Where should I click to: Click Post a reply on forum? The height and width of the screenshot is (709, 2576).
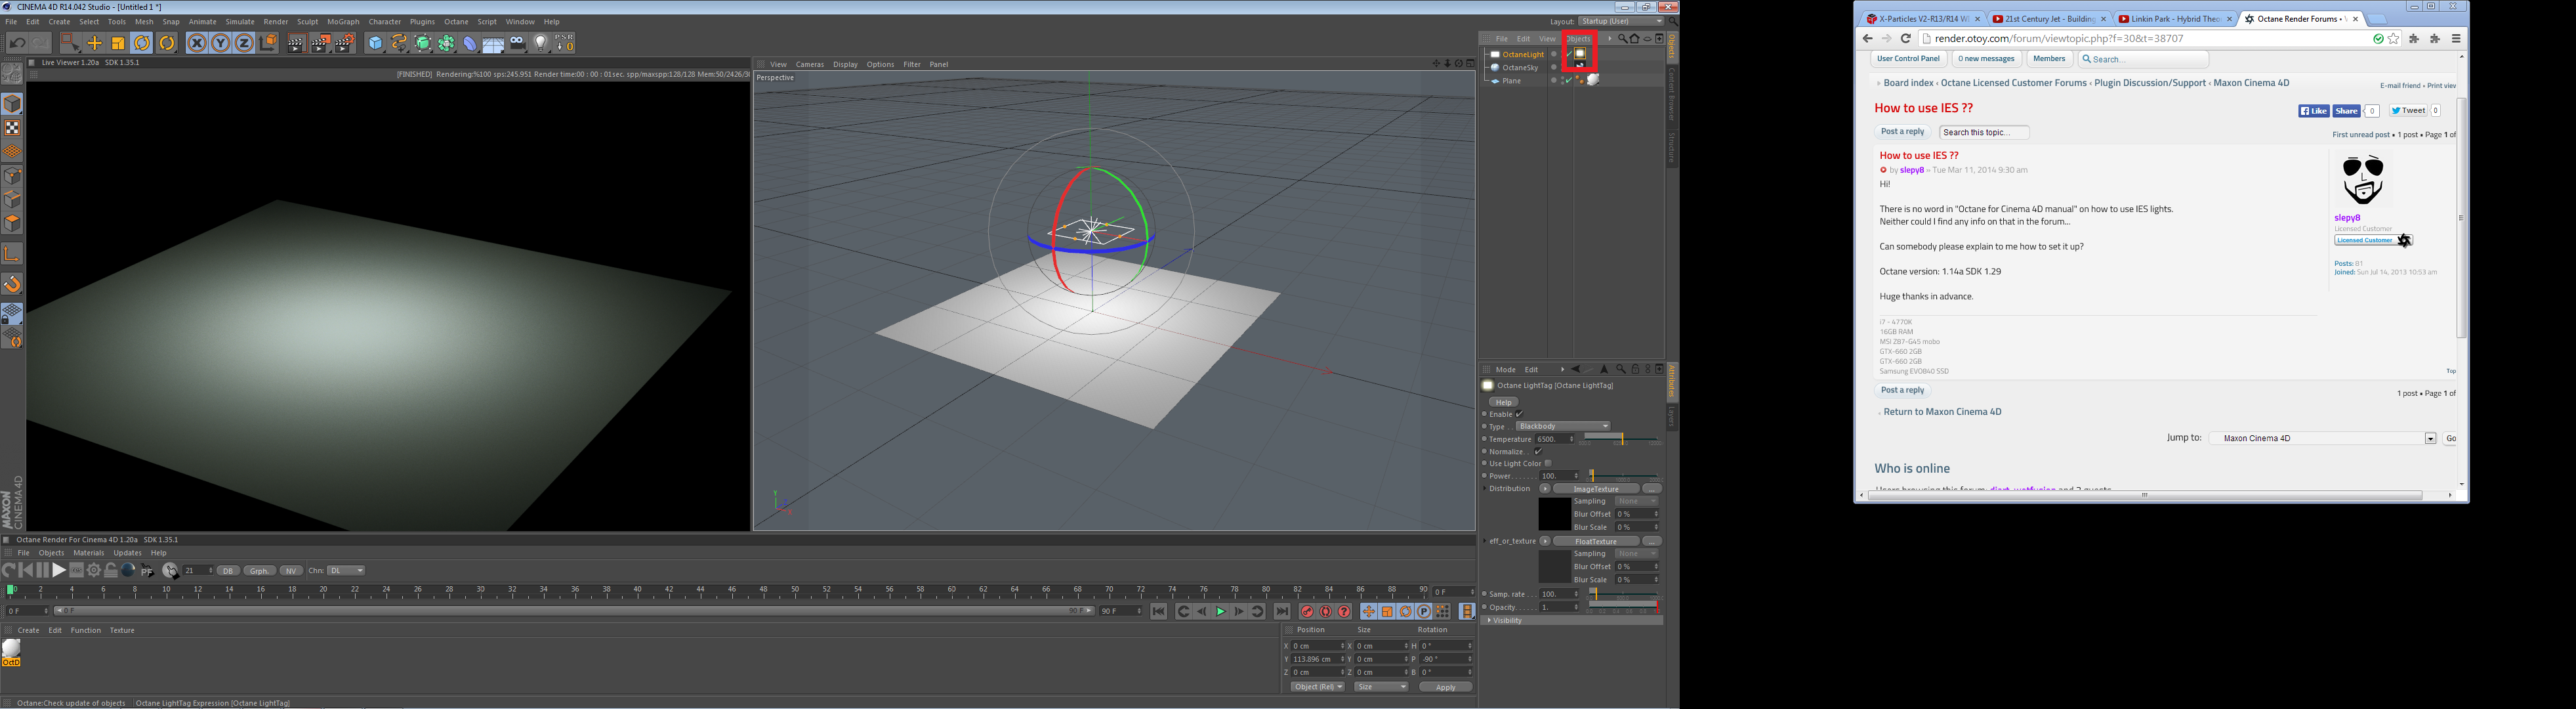(1902, 132)
